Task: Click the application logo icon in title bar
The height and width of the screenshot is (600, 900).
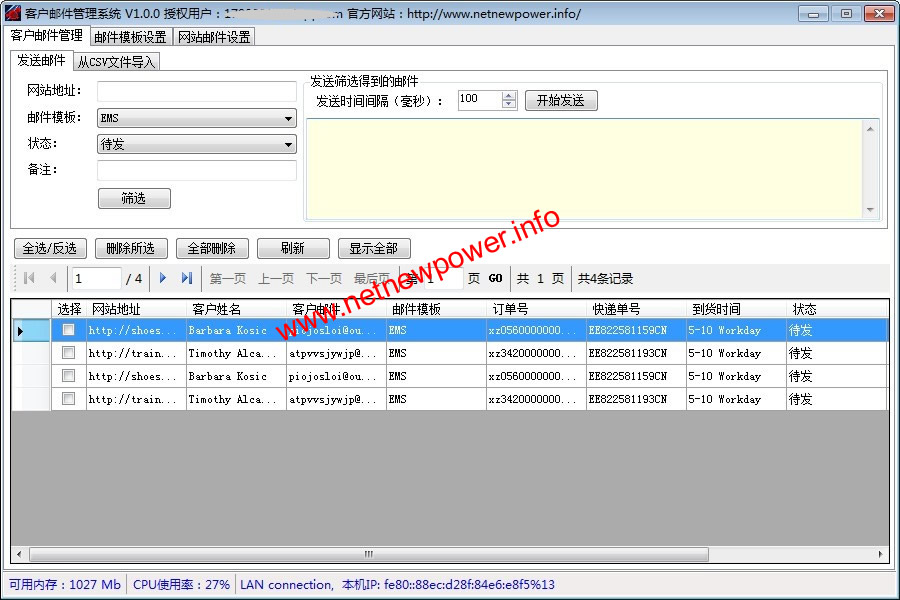Action: (x=13, y=13)
